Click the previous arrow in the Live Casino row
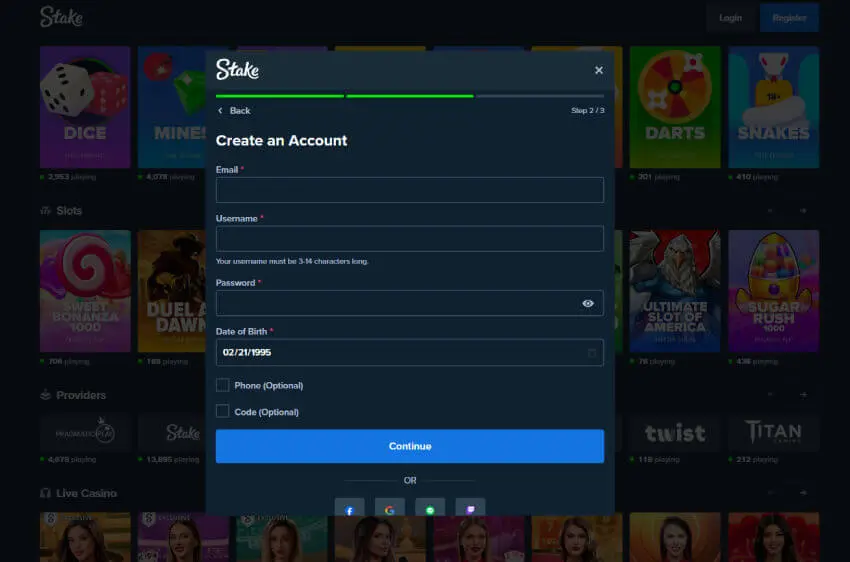850x562 pixels. point(770,493)
